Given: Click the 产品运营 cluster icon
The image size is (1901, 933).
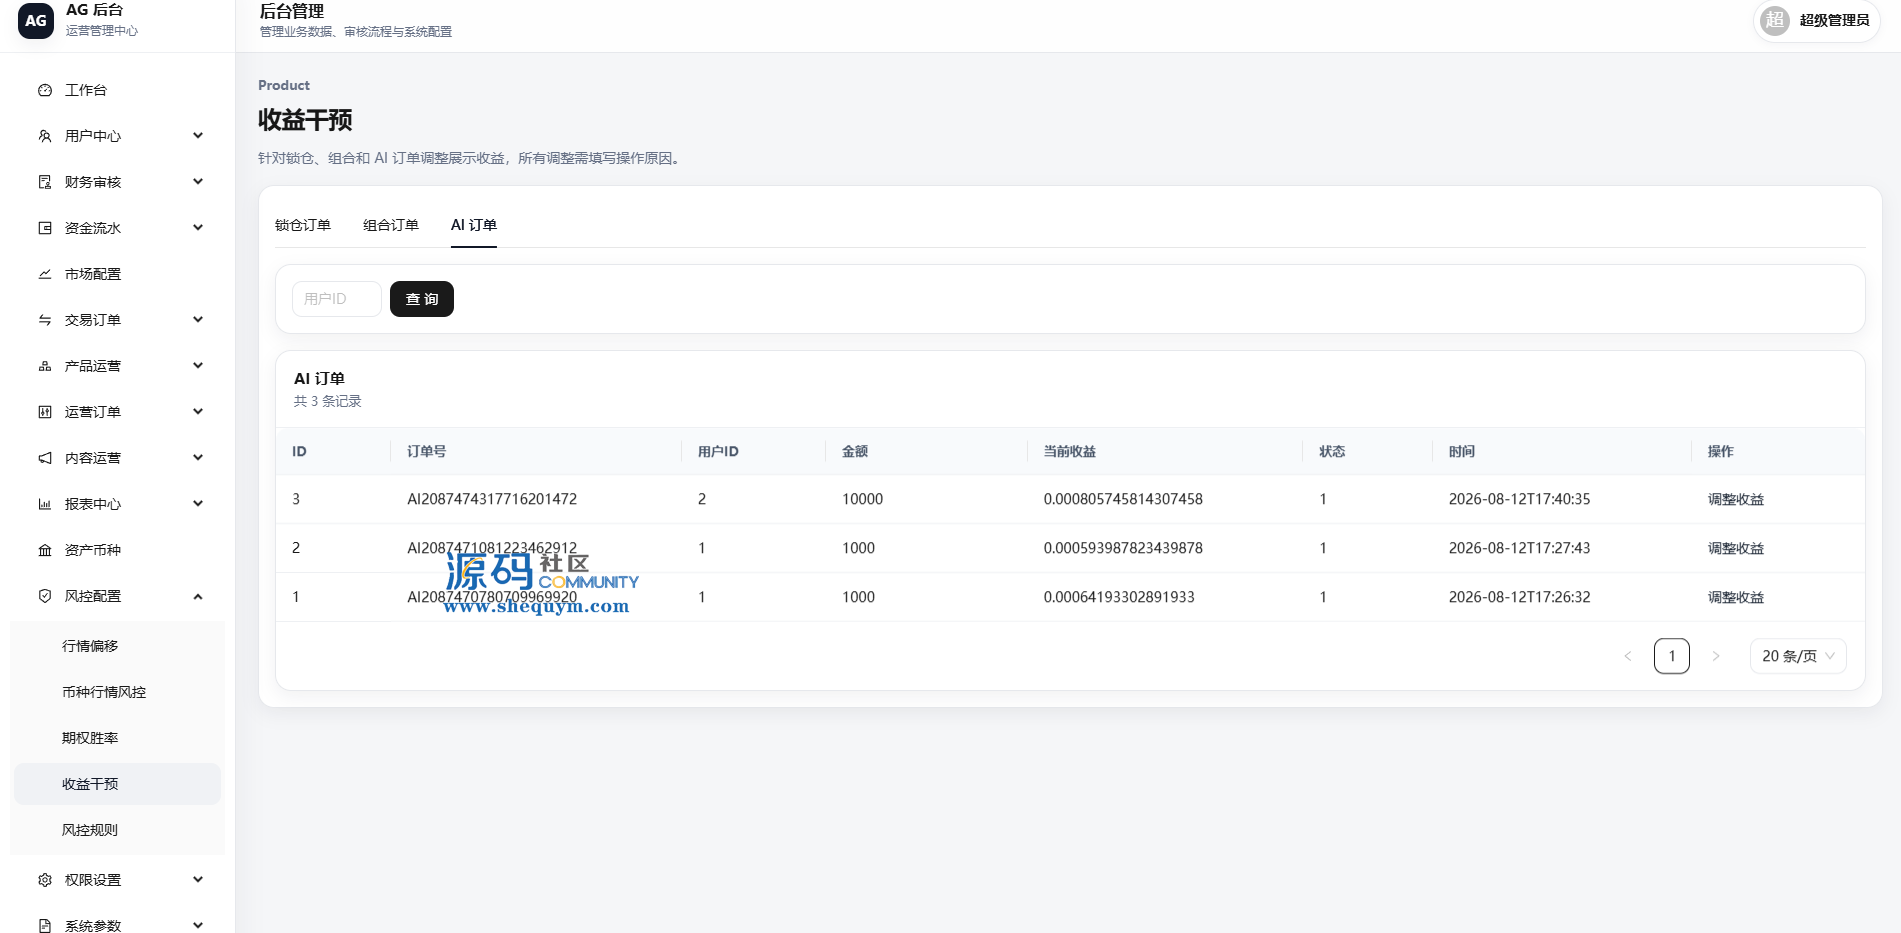Looking at the screenshot, I should click(45, 366).
